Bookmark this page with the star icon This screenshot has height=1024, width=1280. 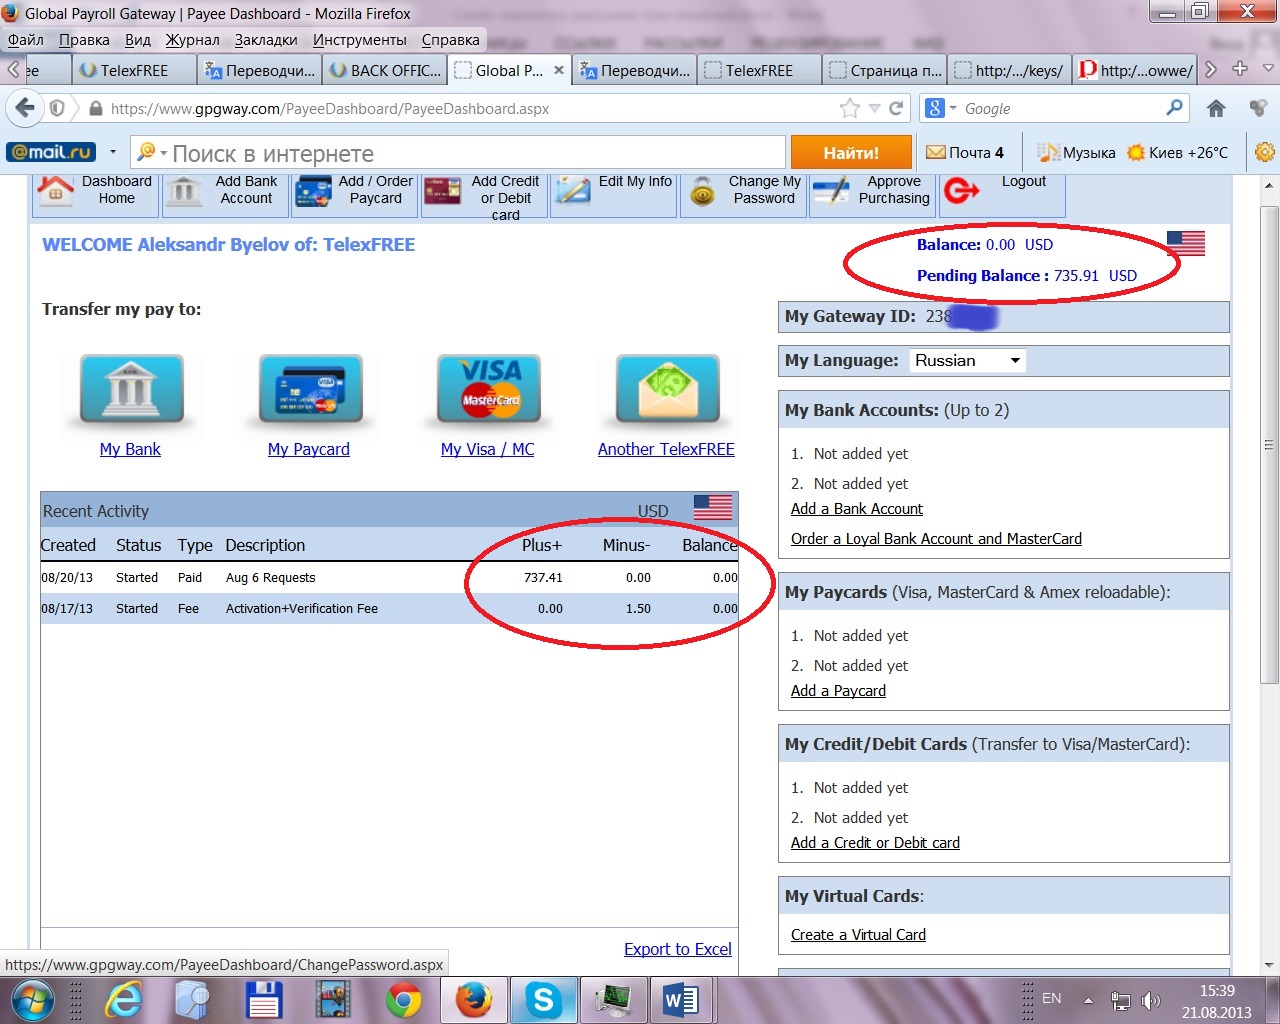point(850,108)
